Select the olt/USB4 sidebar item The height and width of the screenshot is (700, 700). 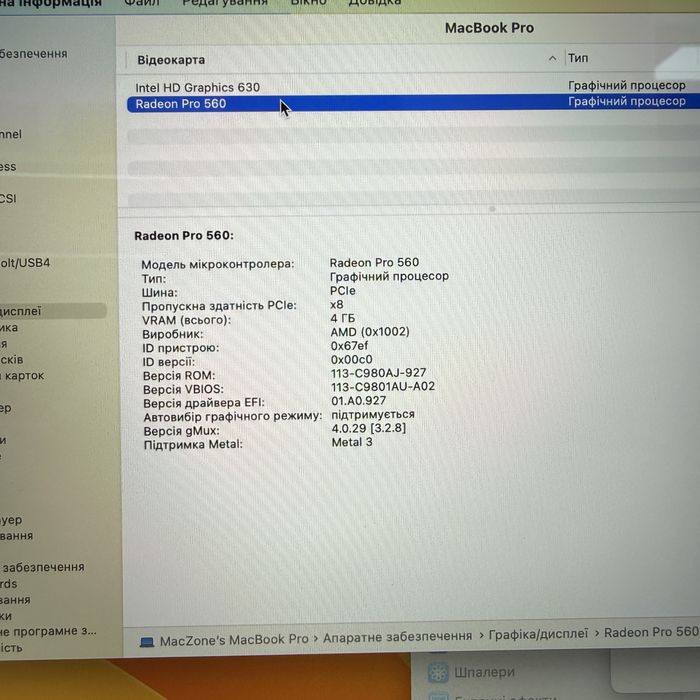[25, 262]
